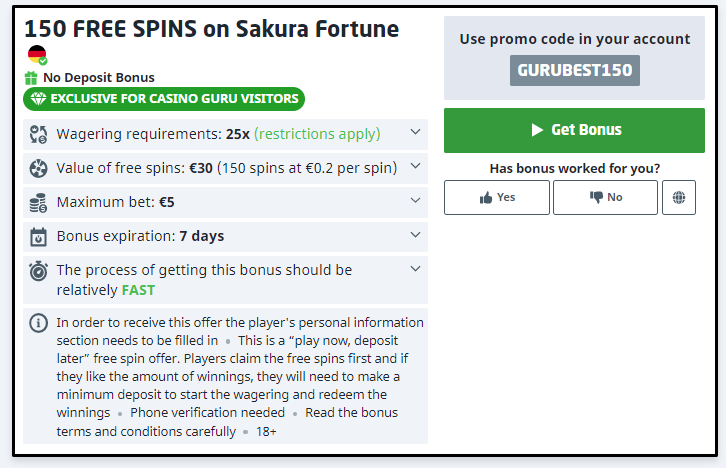Vote No, bonus did not work
726x468 pixels.
[606, 197]
